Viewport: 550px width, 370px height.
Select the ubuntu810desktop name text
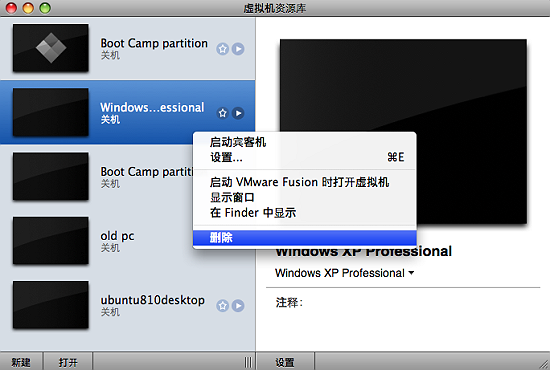pos(153,300)
